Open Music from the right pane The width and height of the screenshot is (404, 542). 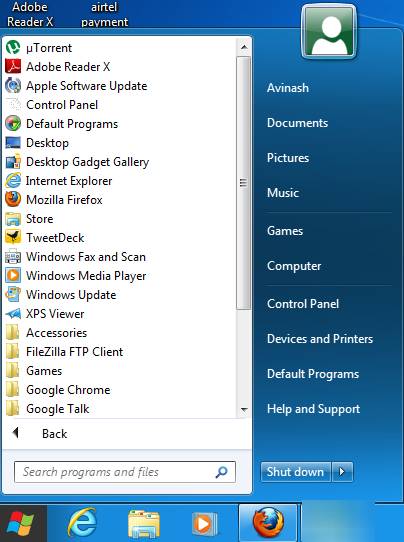click(x=283, y=193)
